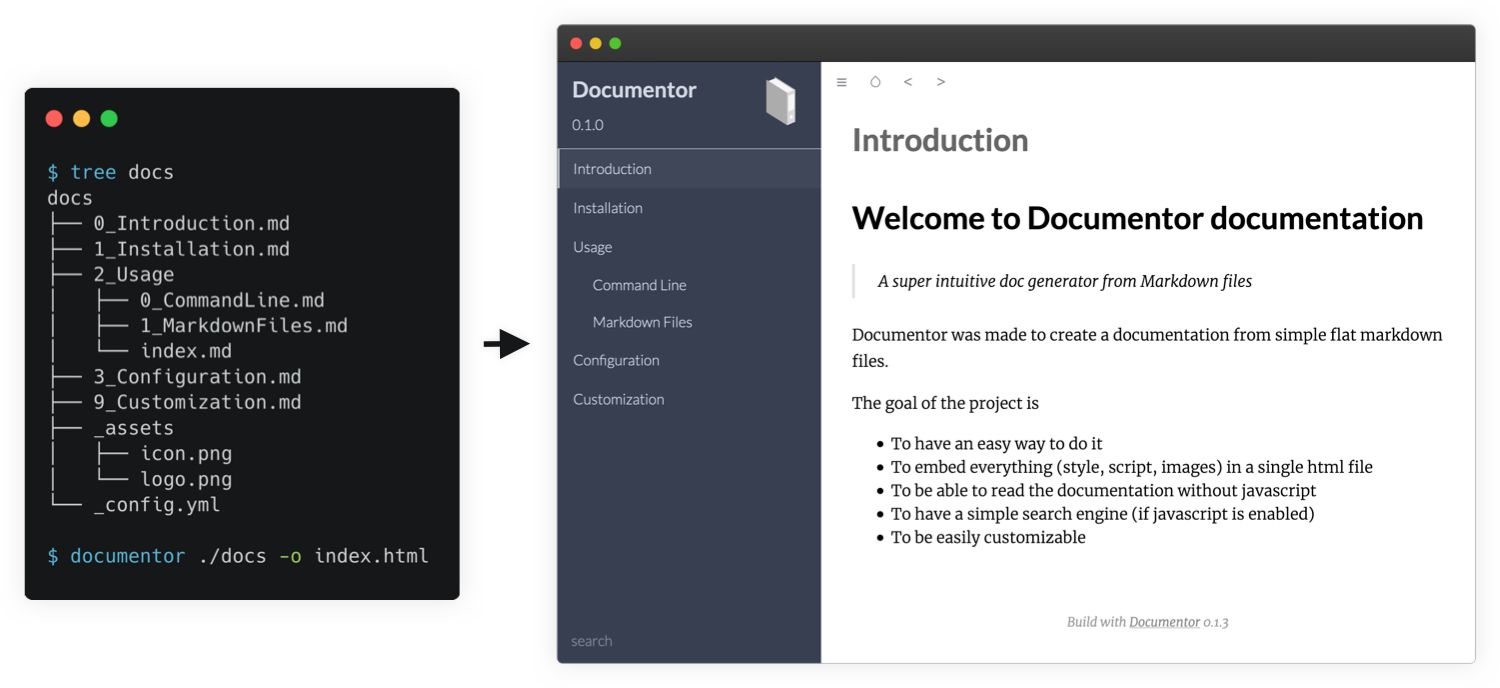Expand the Usage section to reveal subpages
Viewport: 1500px width, 688px height.
click(x=592, y=247)
